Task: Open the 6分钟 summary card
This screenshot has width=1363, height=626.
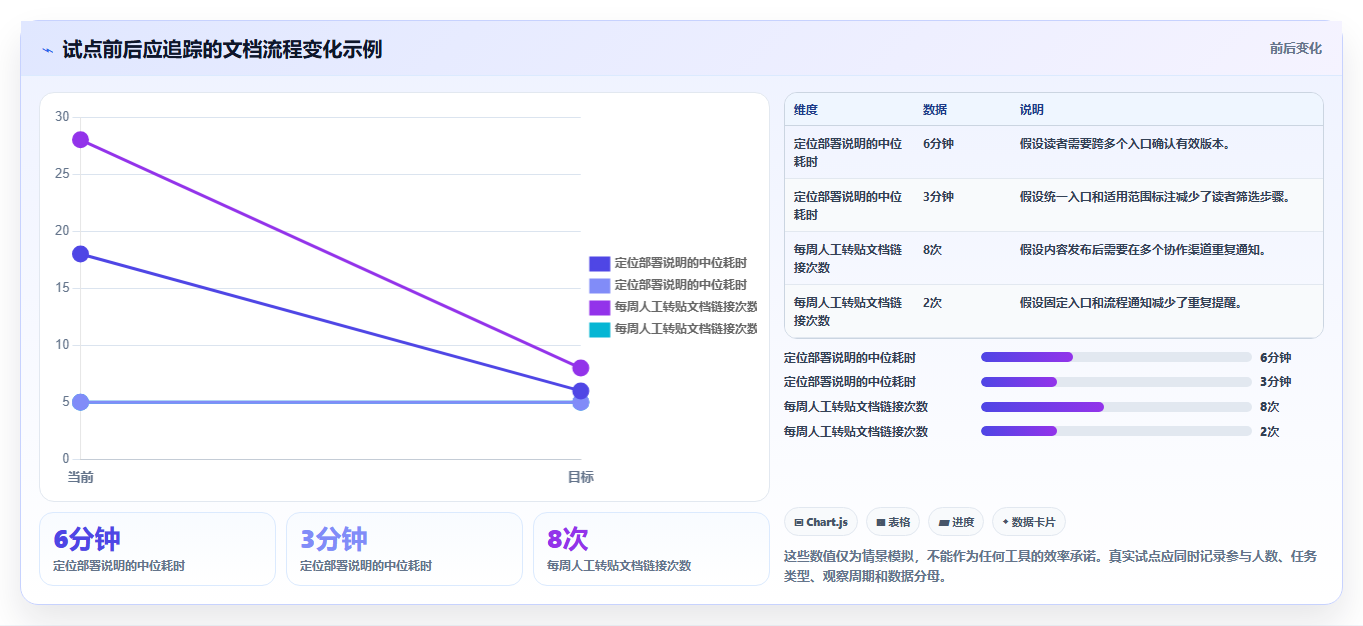Action: [x=157, y=549]
